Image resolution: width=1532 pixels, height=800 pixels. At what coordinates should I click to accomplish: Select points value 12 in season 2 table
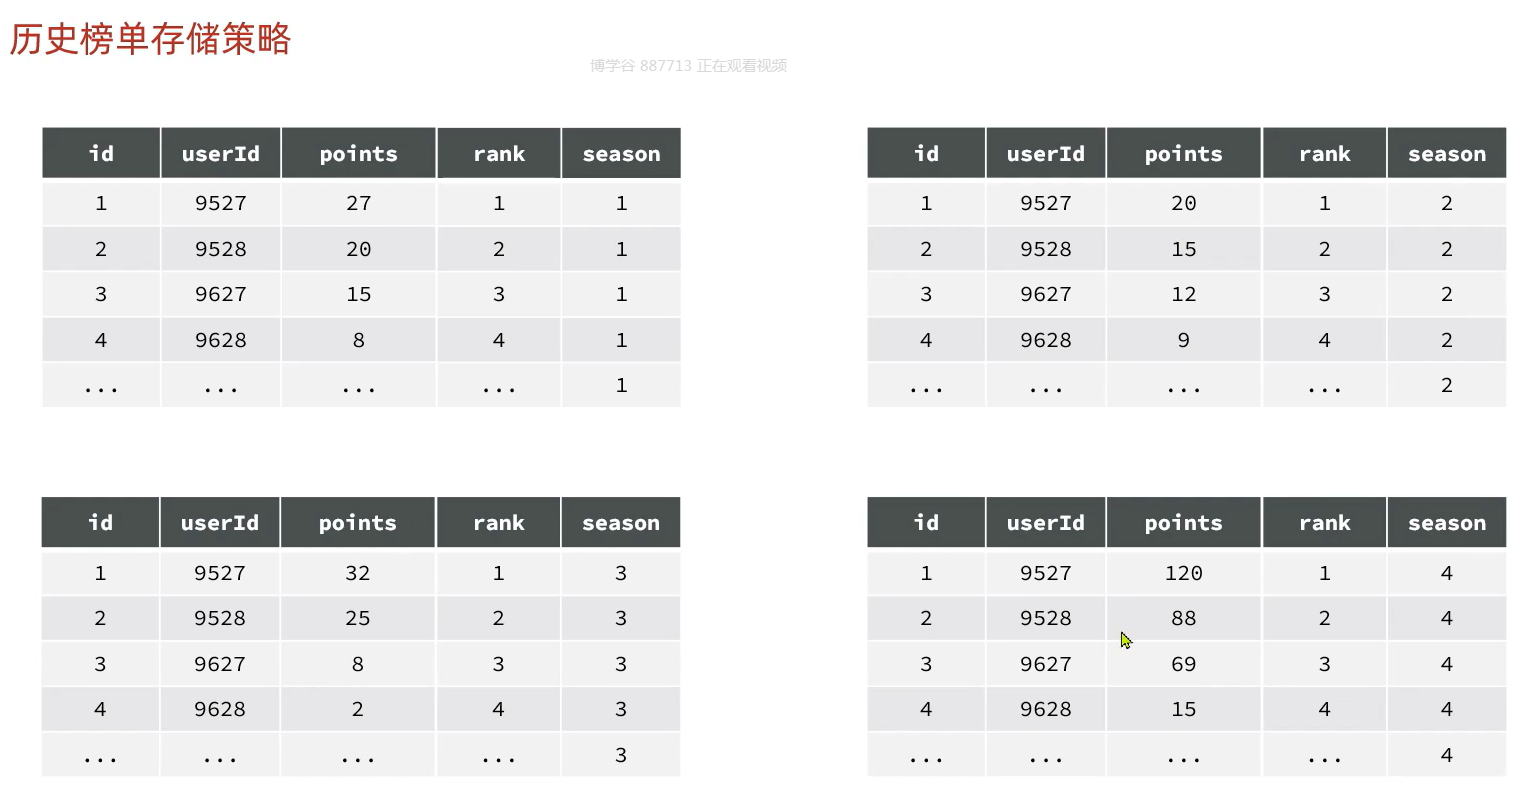(1184, 294)
